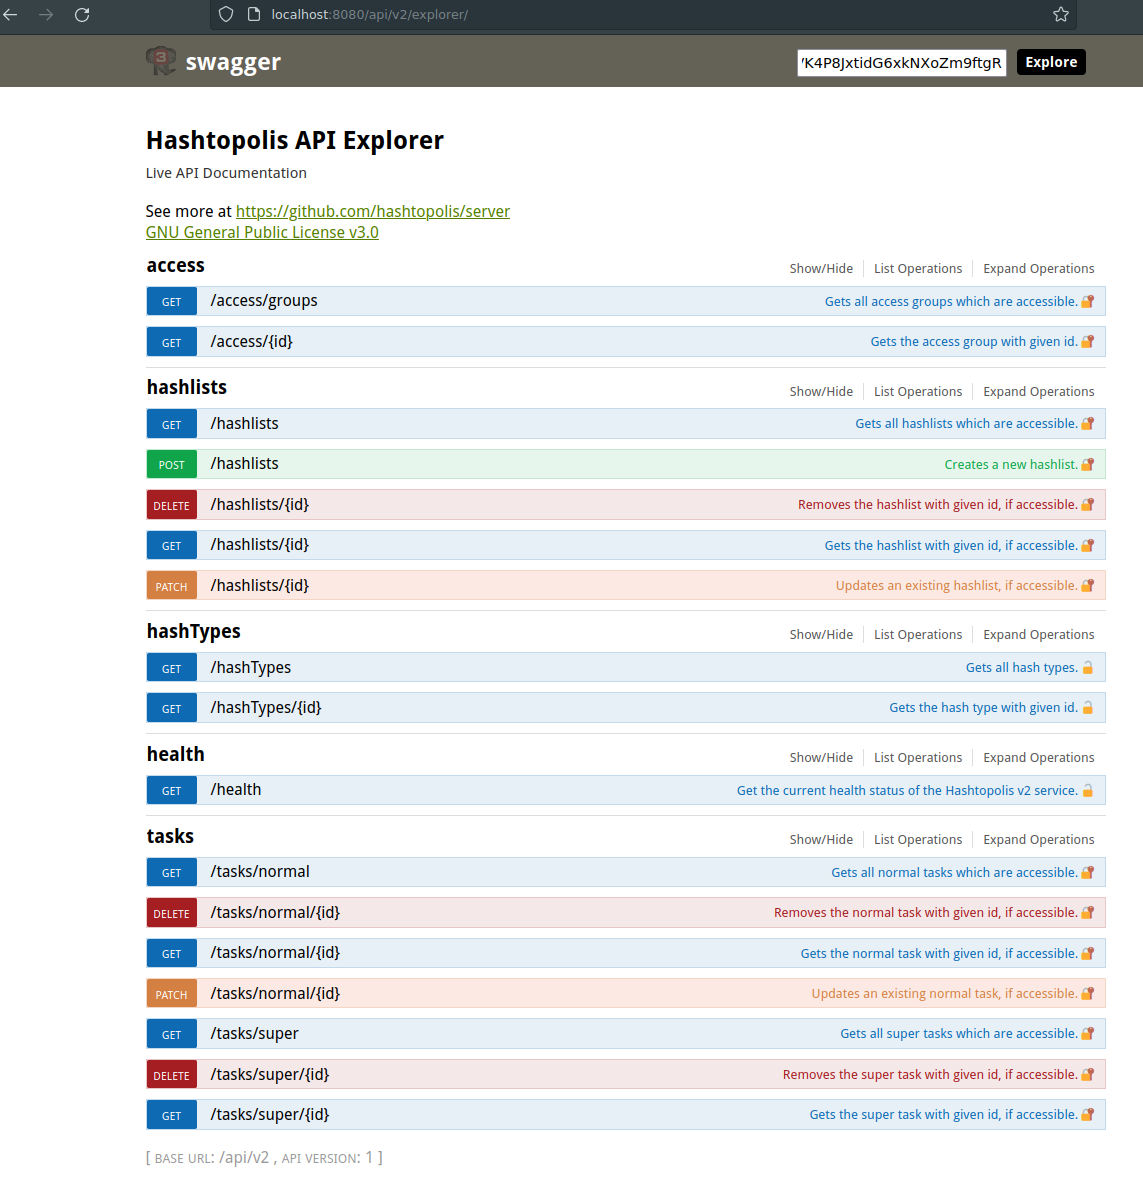Click orange PATCH button for /hashlists/{id}
Image resolution: width=1143 pixels, height=1180 pixels.
(172, 585)
